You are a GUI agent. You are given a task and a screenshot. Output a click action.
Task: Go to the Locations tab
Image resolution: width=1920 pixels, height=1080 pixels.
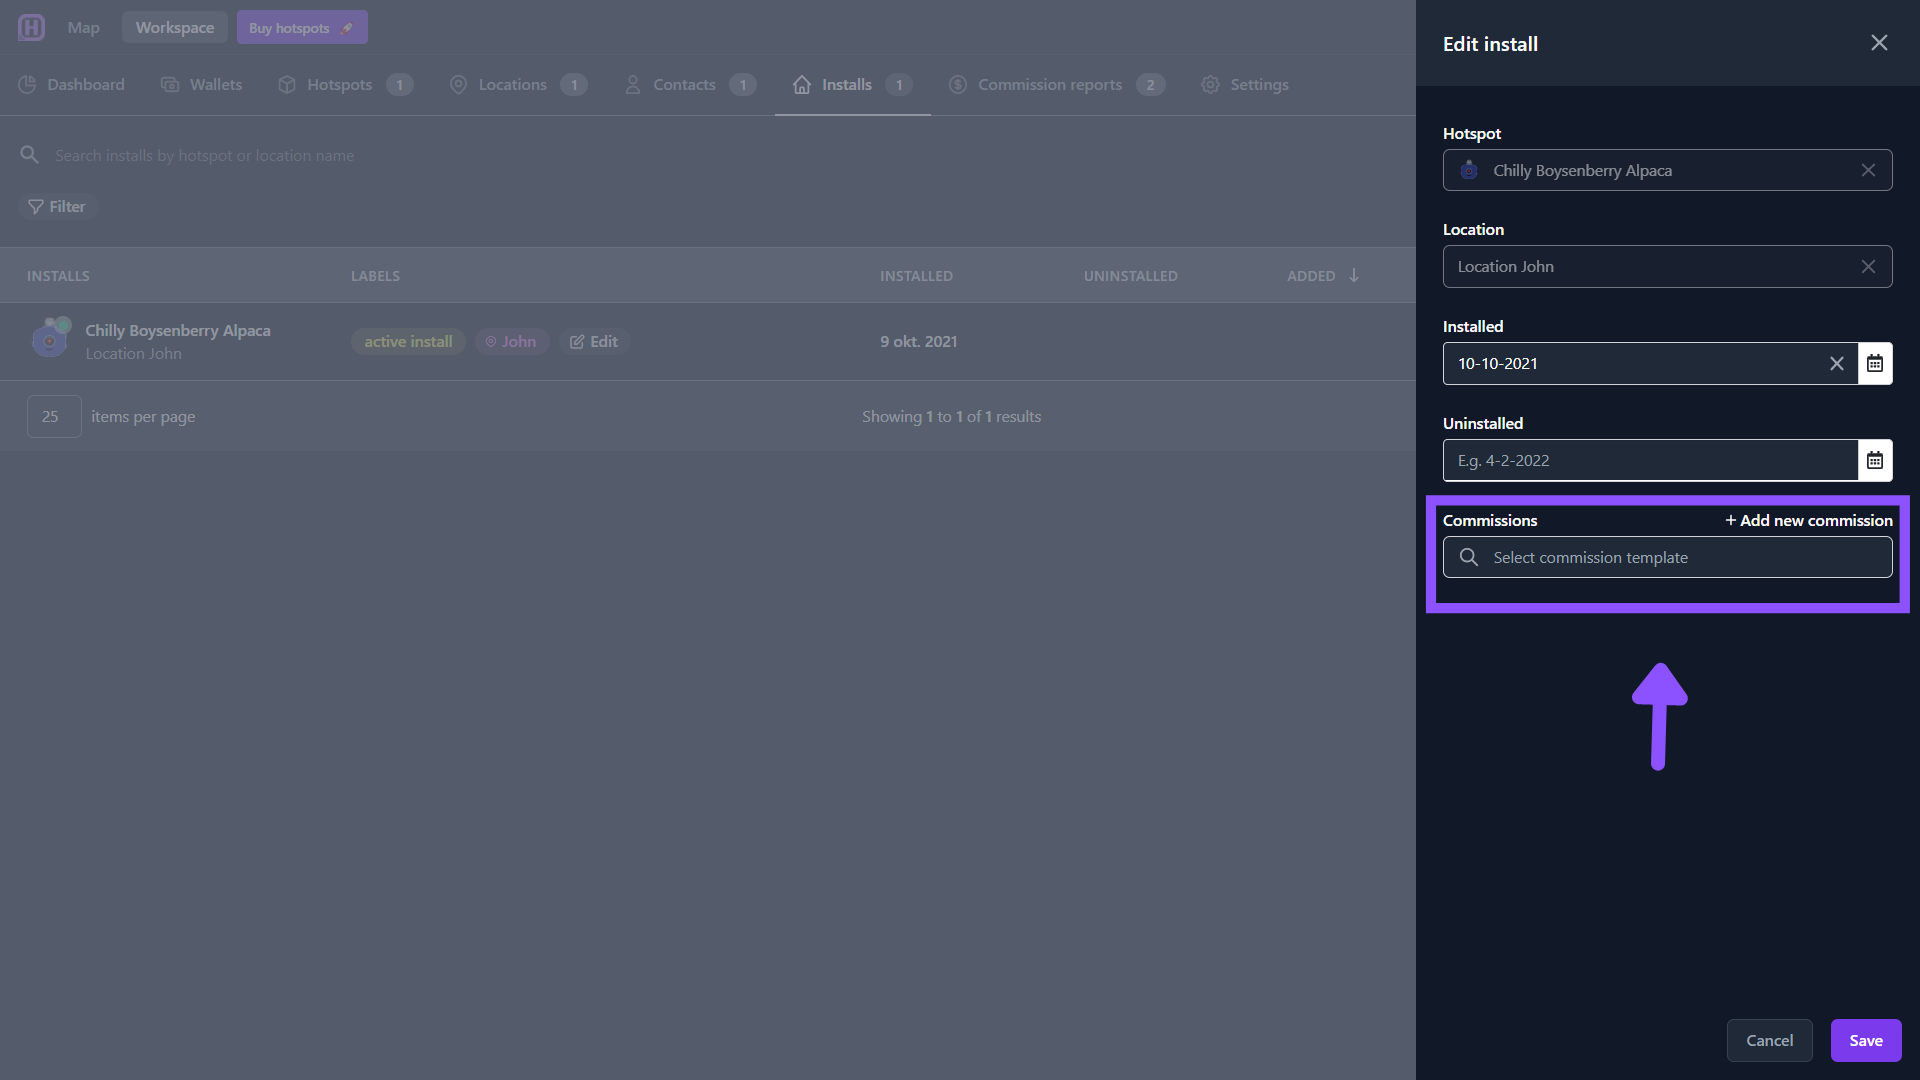tap(518, 85)
